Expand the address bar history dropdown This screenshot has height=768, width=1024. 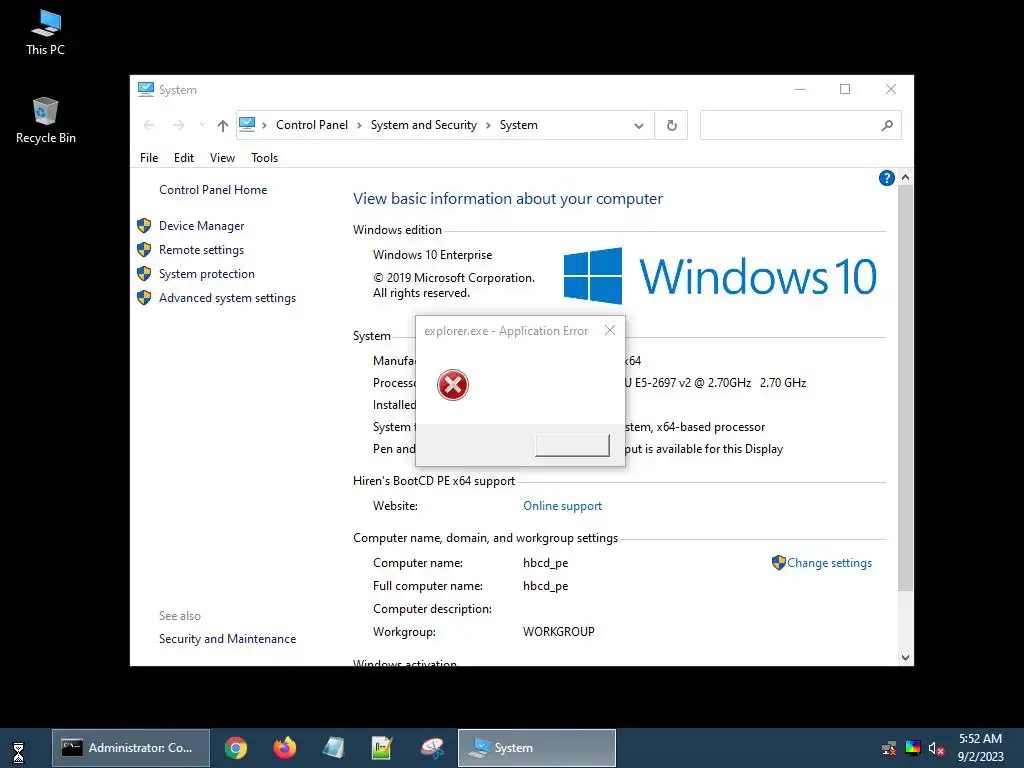click(639, 126)
